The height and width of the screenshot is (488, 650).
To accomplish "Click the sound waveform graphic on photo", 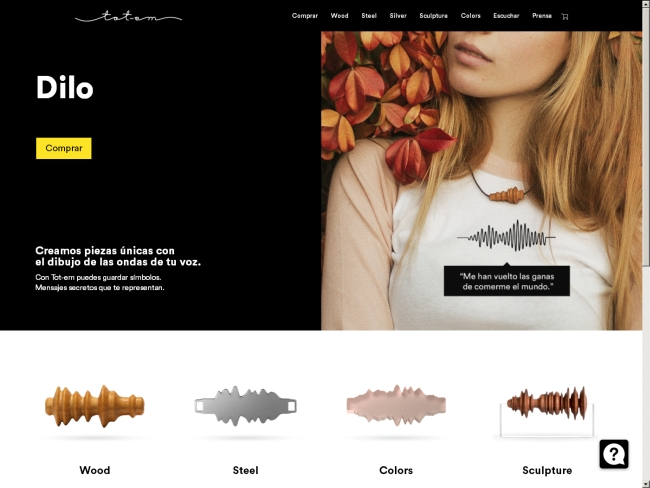I will pyautogui.click(x=506, y=236).
